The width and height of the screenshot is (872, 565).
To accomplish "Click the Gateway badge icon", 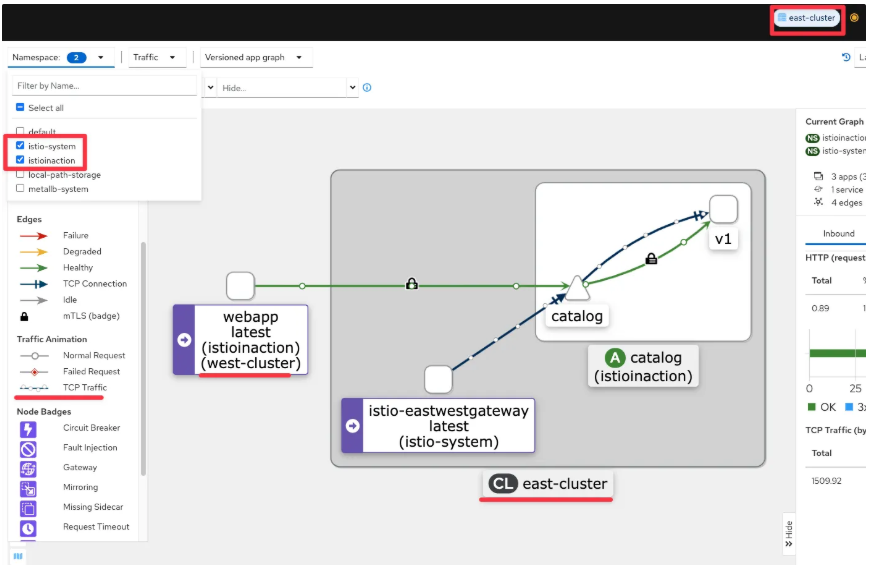I will click(x=28, y=469).
